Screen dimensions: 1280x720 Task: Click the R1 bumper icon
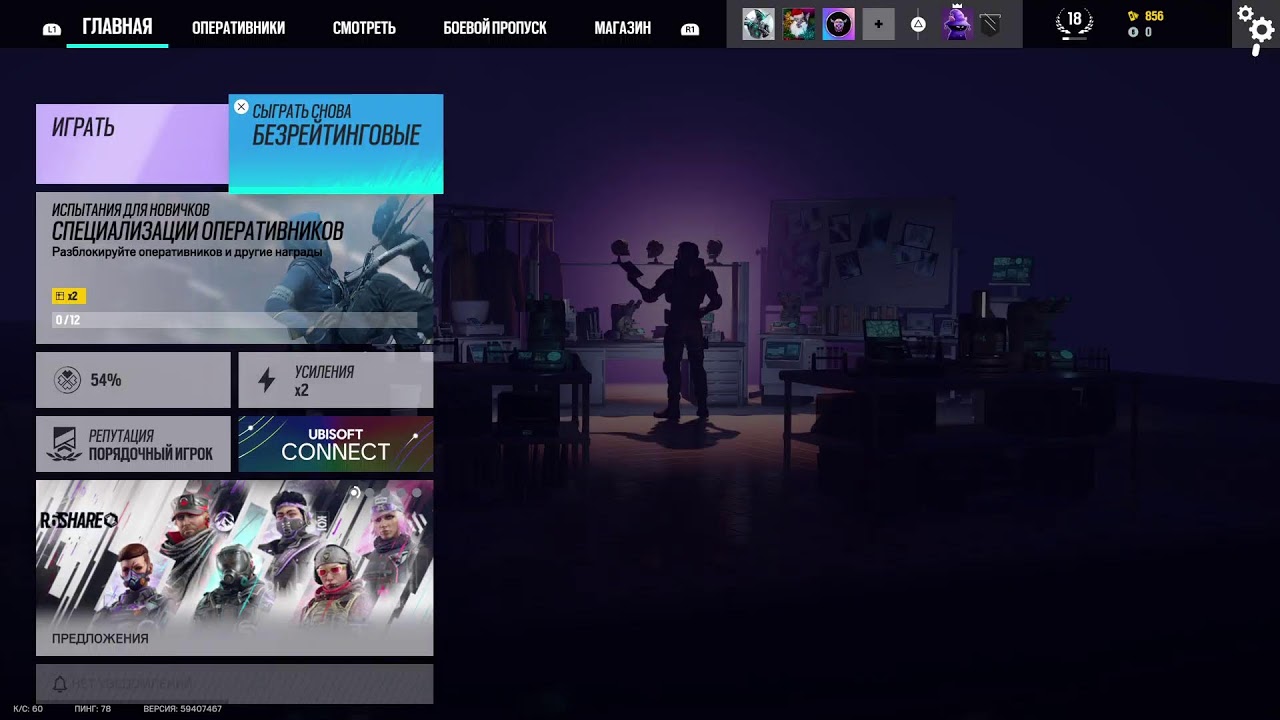689,29
